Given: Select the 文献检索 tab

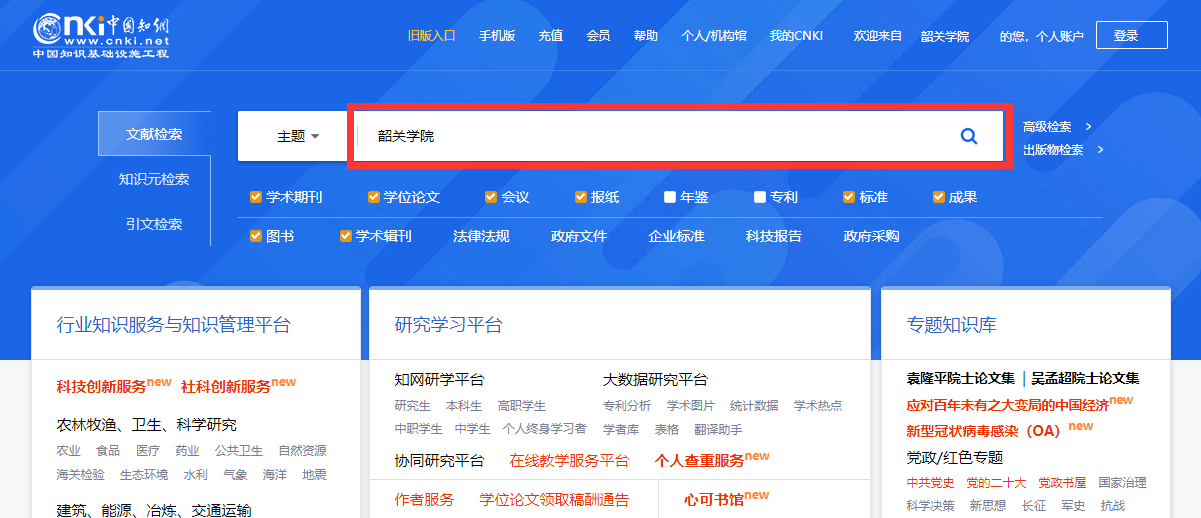Looking at the screenshot, I should click(154, 134).
